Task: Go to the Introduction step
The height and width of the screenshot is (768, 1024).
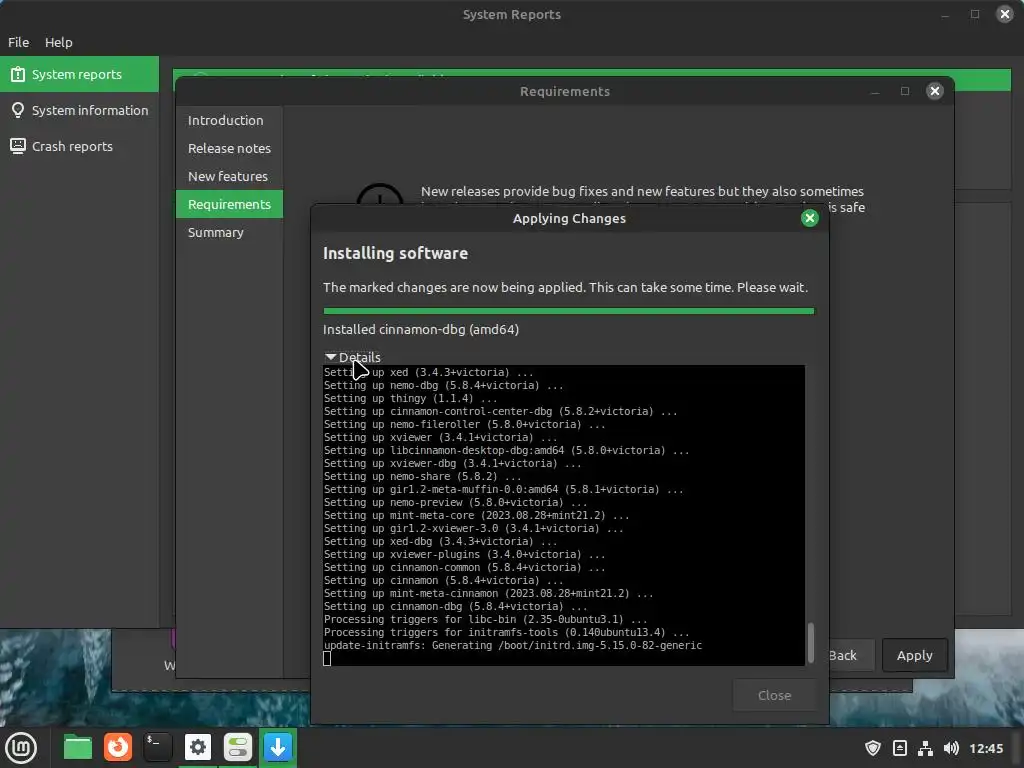Action: click(x=229, y=120)
